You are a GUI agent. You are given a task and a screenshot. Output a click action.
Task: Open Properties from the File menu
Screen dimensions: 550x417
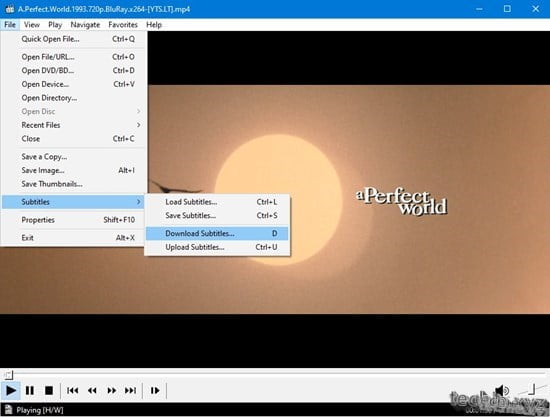click(x=73, y=220)
